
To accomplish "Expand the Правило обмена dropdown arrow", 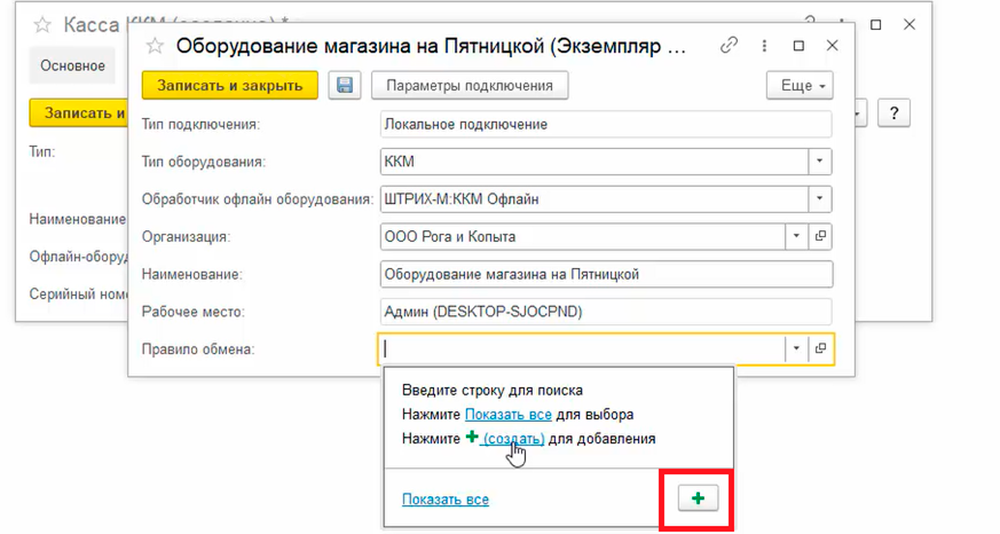I will tap(797, 348).
